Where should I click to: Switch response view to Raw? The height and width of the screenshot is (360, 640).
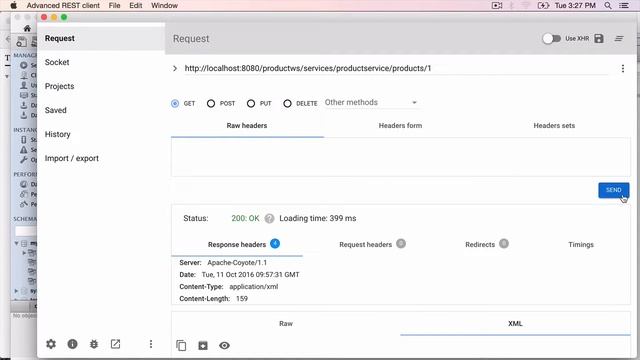[286, 324]
